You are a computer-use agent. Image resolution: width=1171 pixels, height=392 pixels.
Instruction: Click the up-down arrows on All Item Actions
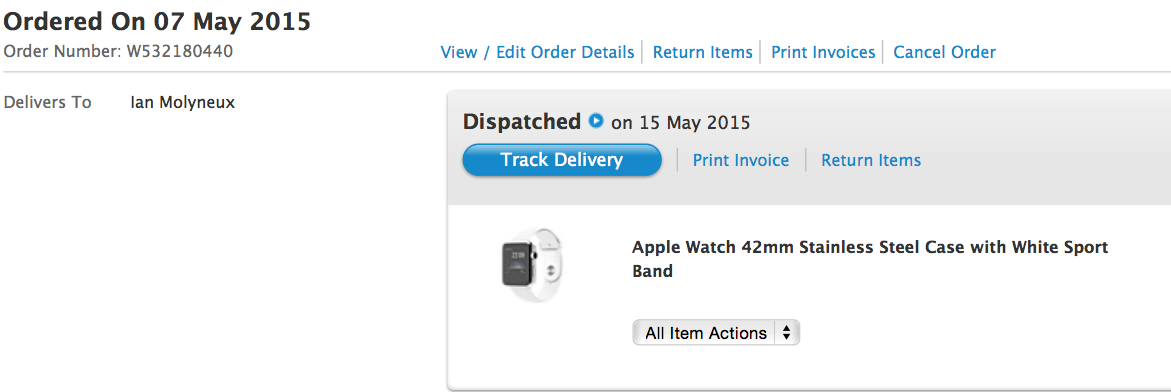pos(786,333)
